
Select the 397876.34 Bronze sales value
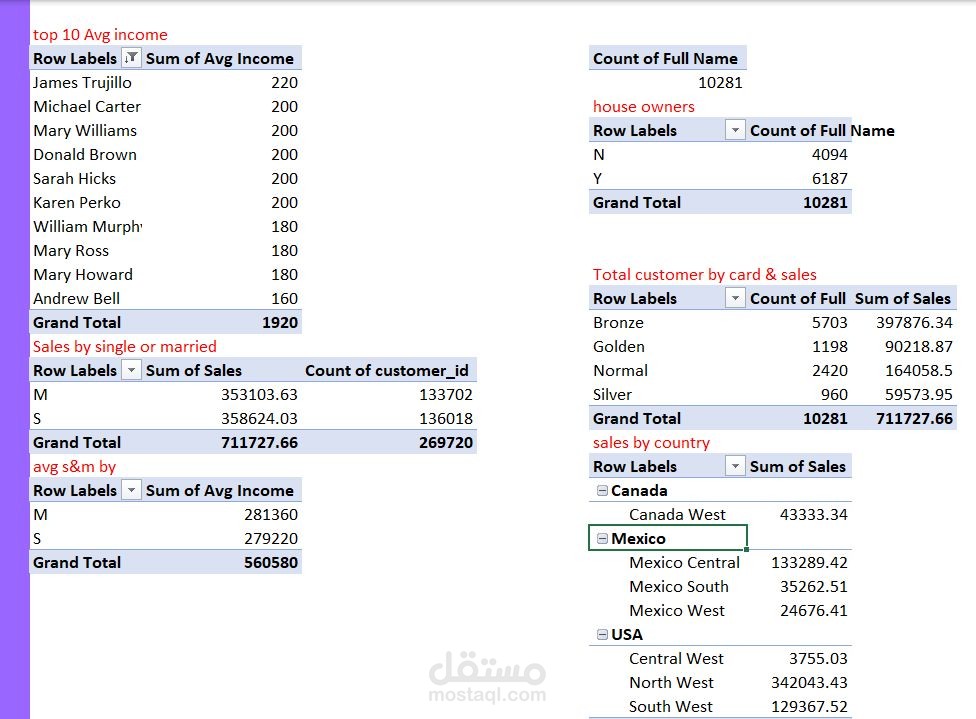(914, 322)
